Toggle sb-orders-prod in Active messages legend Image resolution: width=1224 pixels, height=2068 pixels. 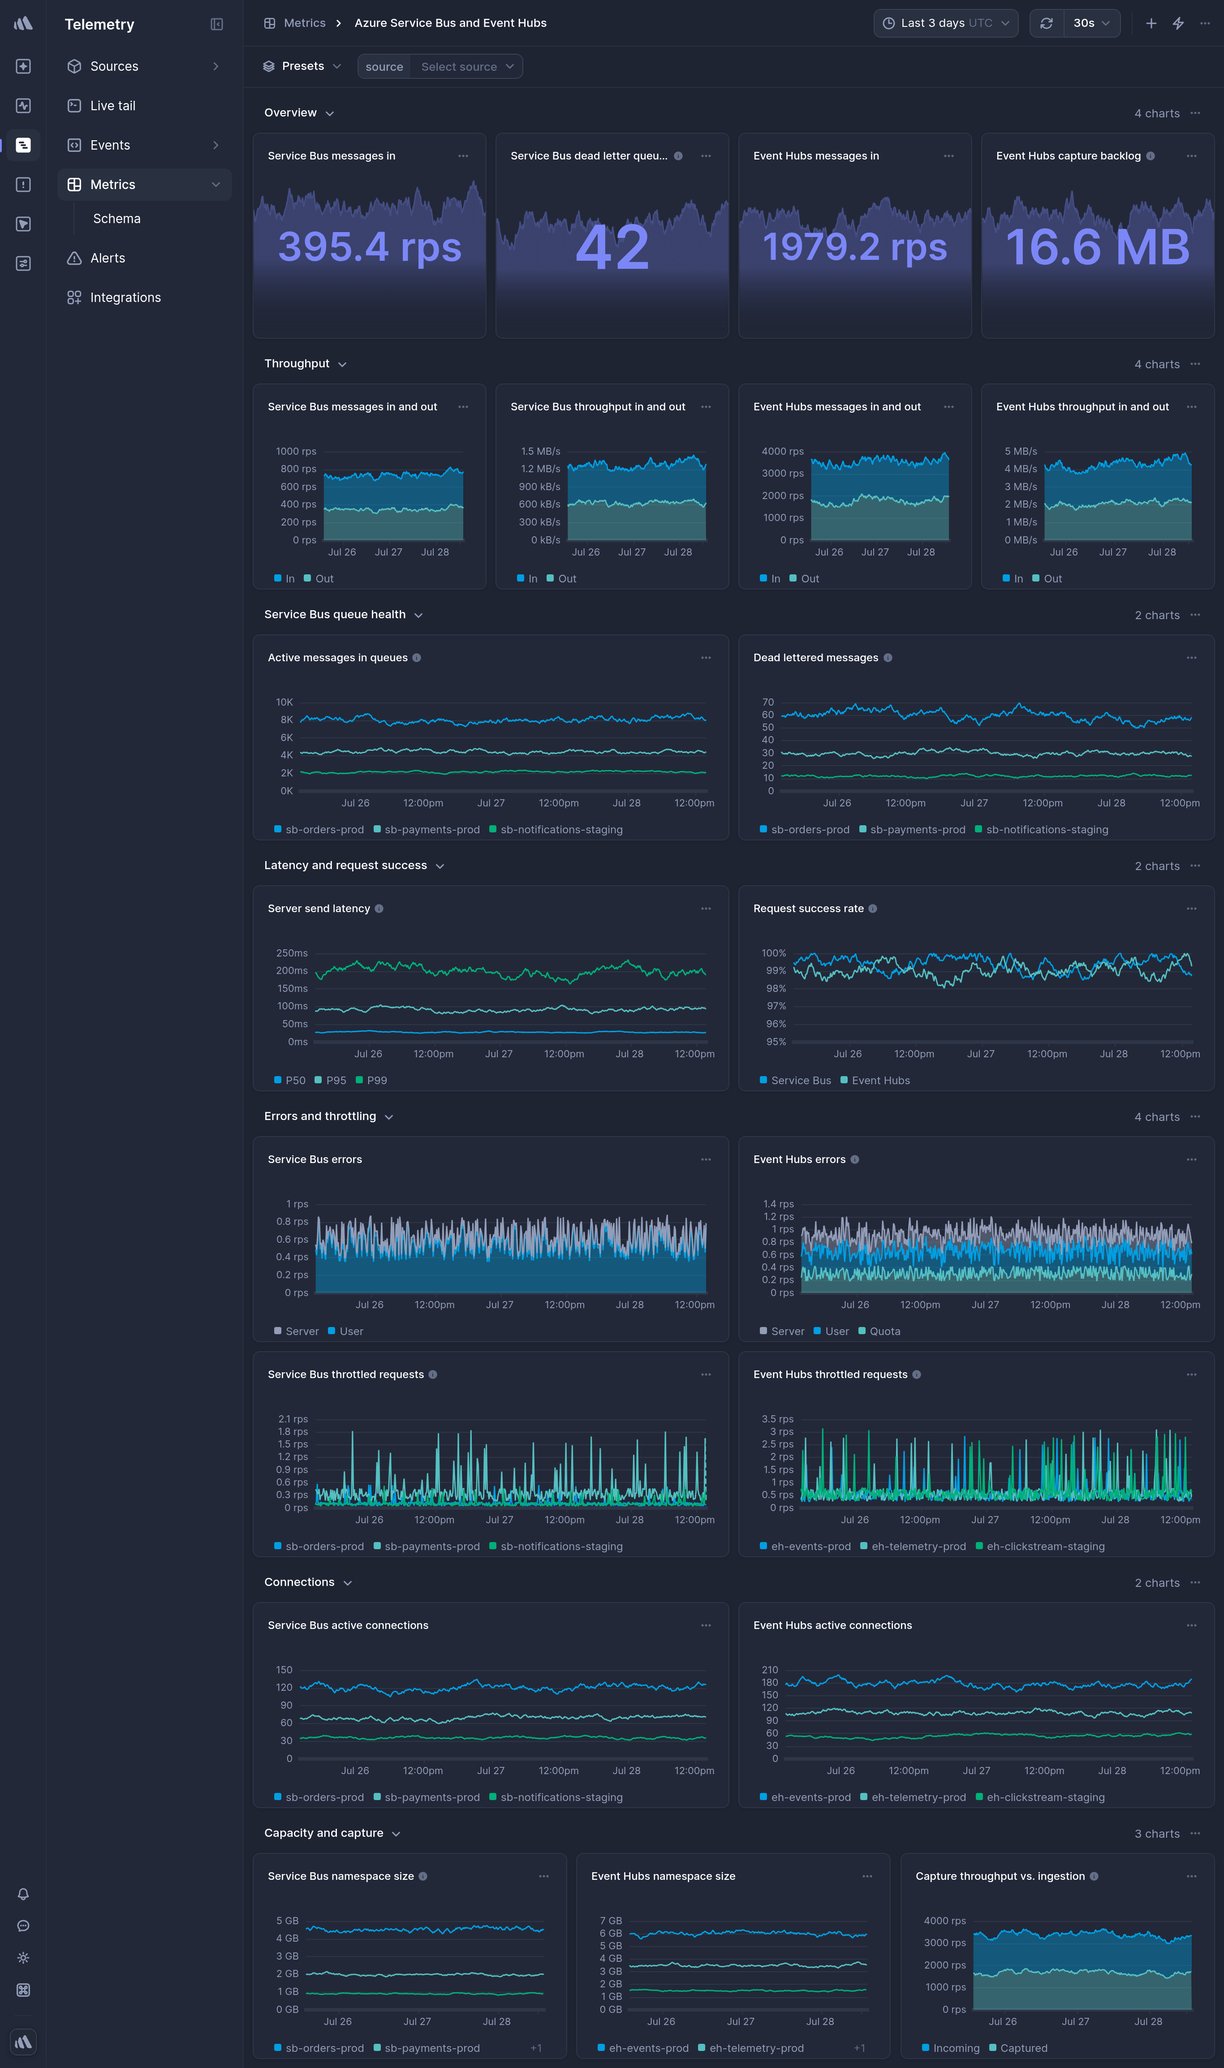(x=319, y=830)
